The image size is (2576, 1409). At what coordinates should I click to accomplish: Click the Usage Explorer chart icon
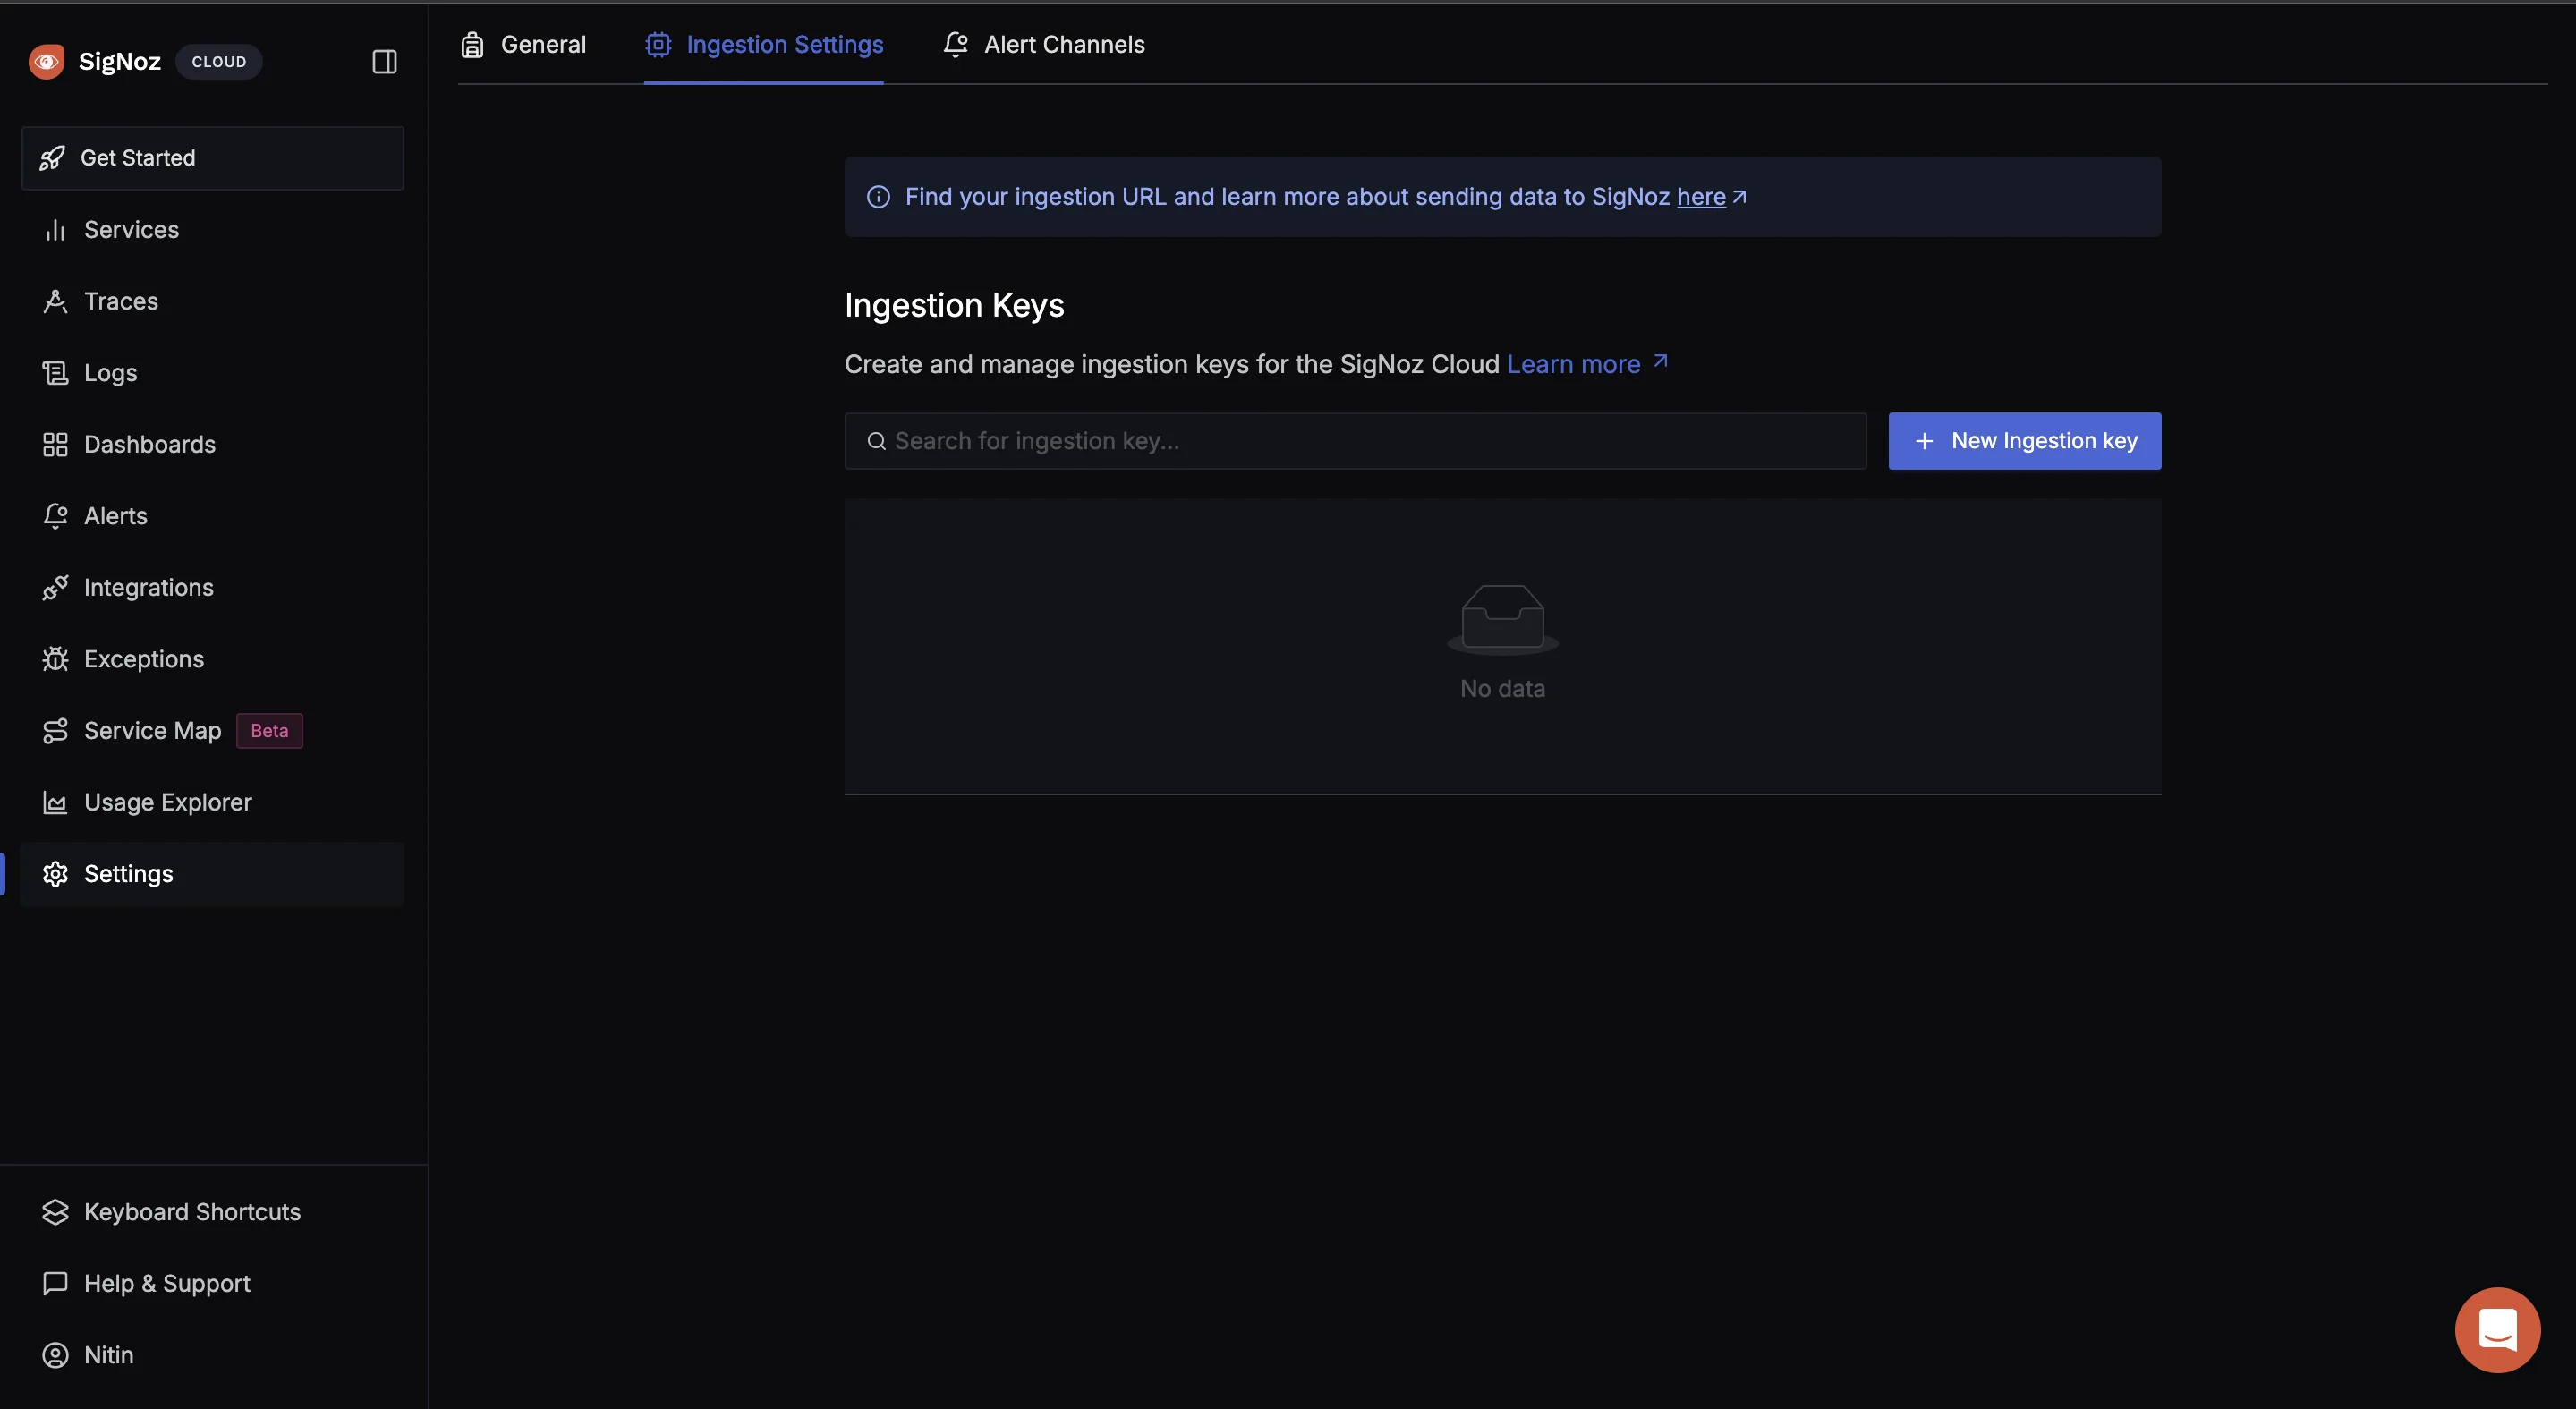[x=55, y=802]
